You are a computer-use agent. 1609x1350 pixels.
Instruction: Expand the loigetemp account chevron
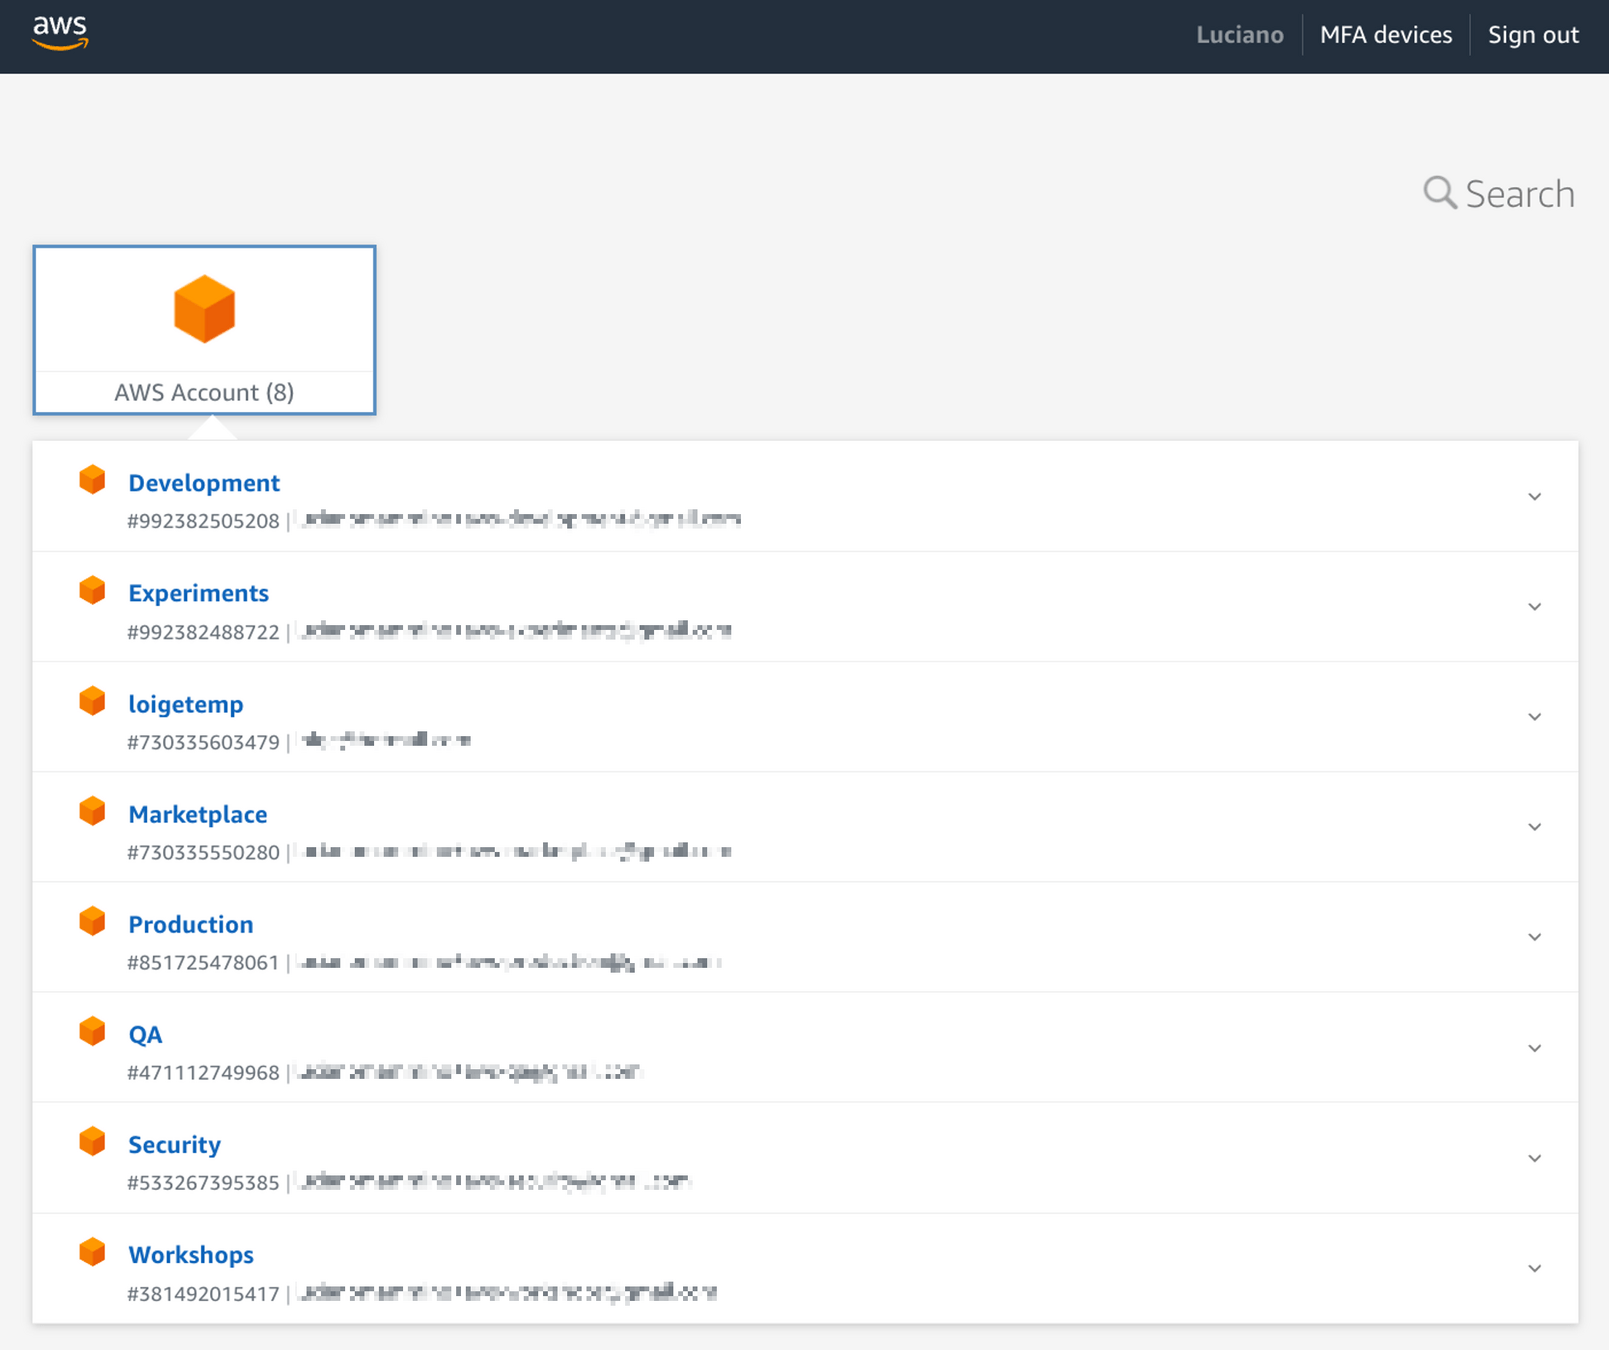[x=1534, y=717]
